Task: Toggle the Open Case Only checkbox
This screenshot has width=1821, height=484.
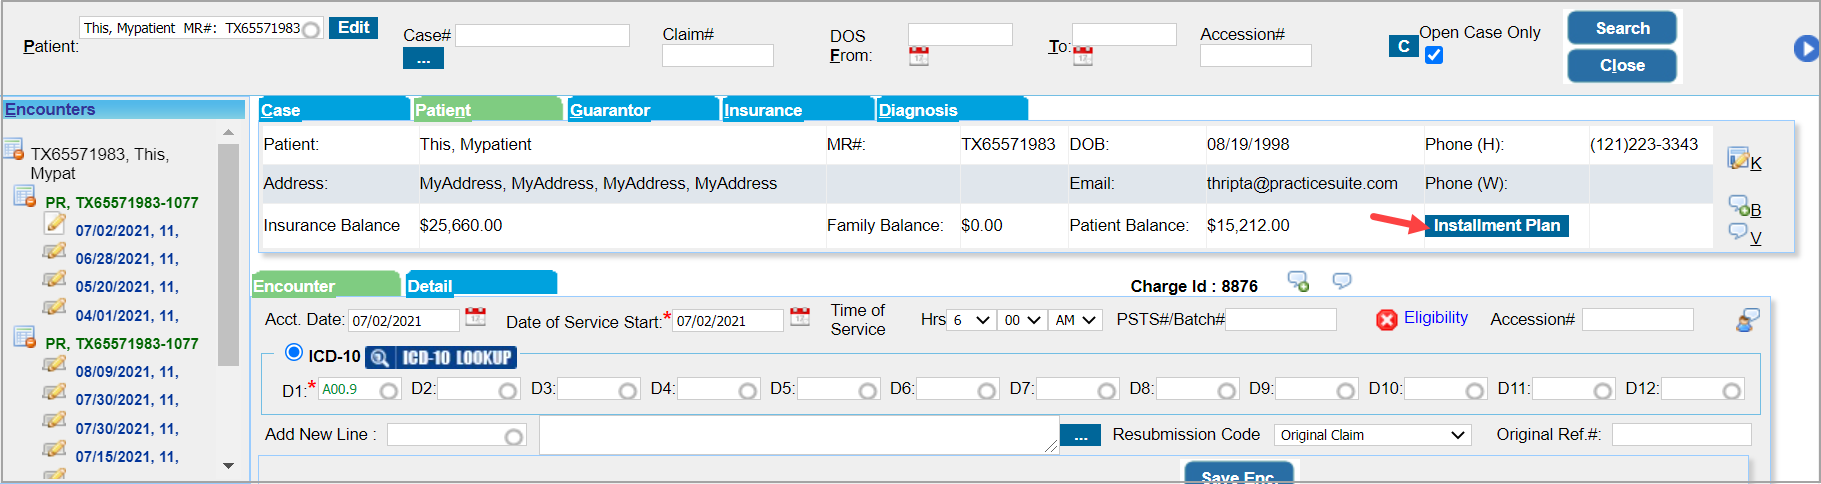Action: (1434, 55)
